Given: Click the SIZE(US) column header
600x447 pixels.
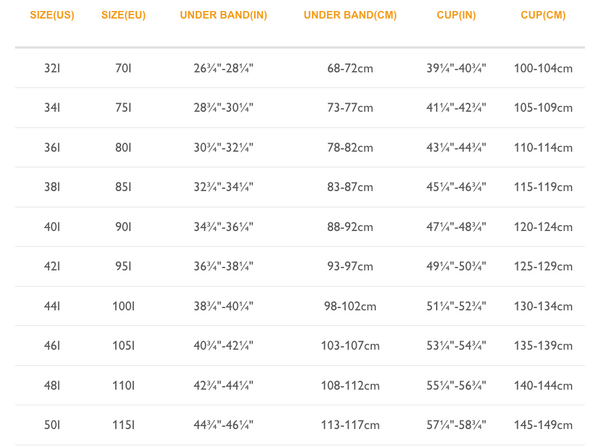Looking at the screenshot, I should click(x=52, y=16).
